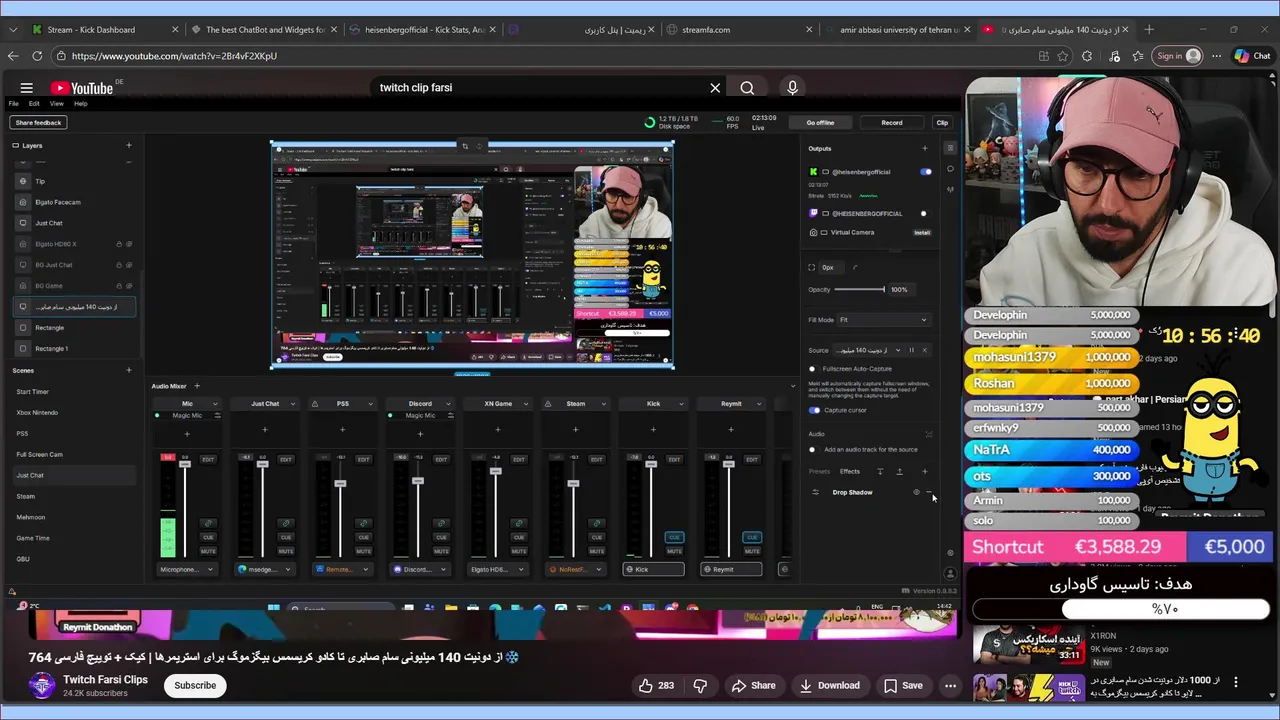Mute the Reymit channel
Image resolution: width=1280 pixels, height=720 pixels.
752,551
